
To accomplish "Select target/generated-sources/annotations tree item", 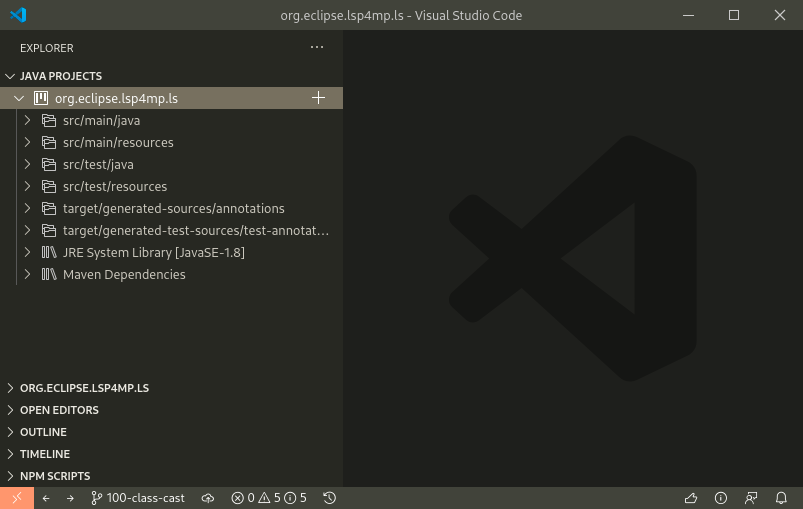I will pyautogui.click(x=172, y=208).
